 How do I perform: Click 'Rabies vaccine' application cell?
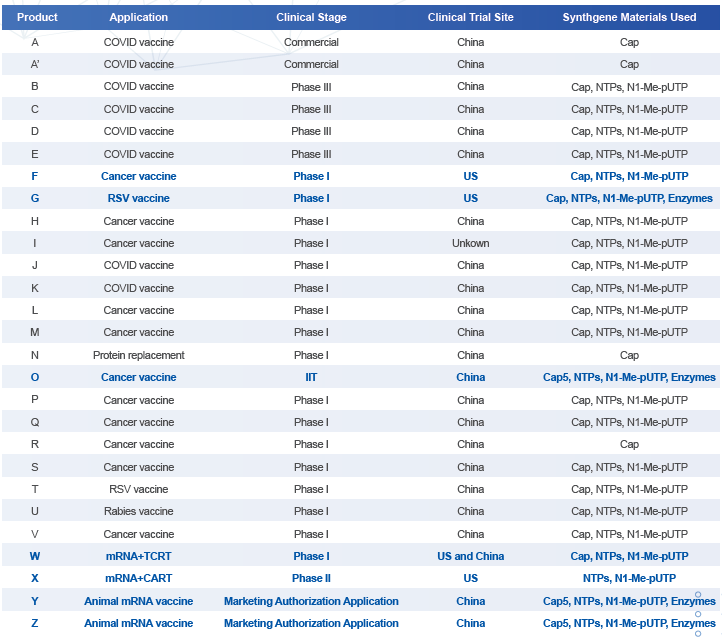click(139, 512)
